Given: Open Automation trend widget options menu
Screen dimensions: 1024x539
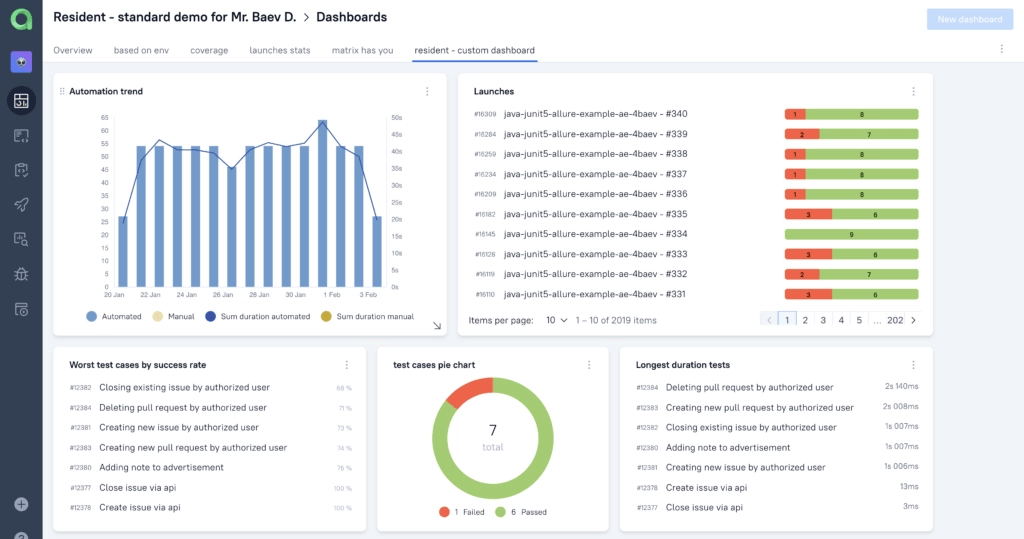Looking at the screenshot, I should point(427,92).
